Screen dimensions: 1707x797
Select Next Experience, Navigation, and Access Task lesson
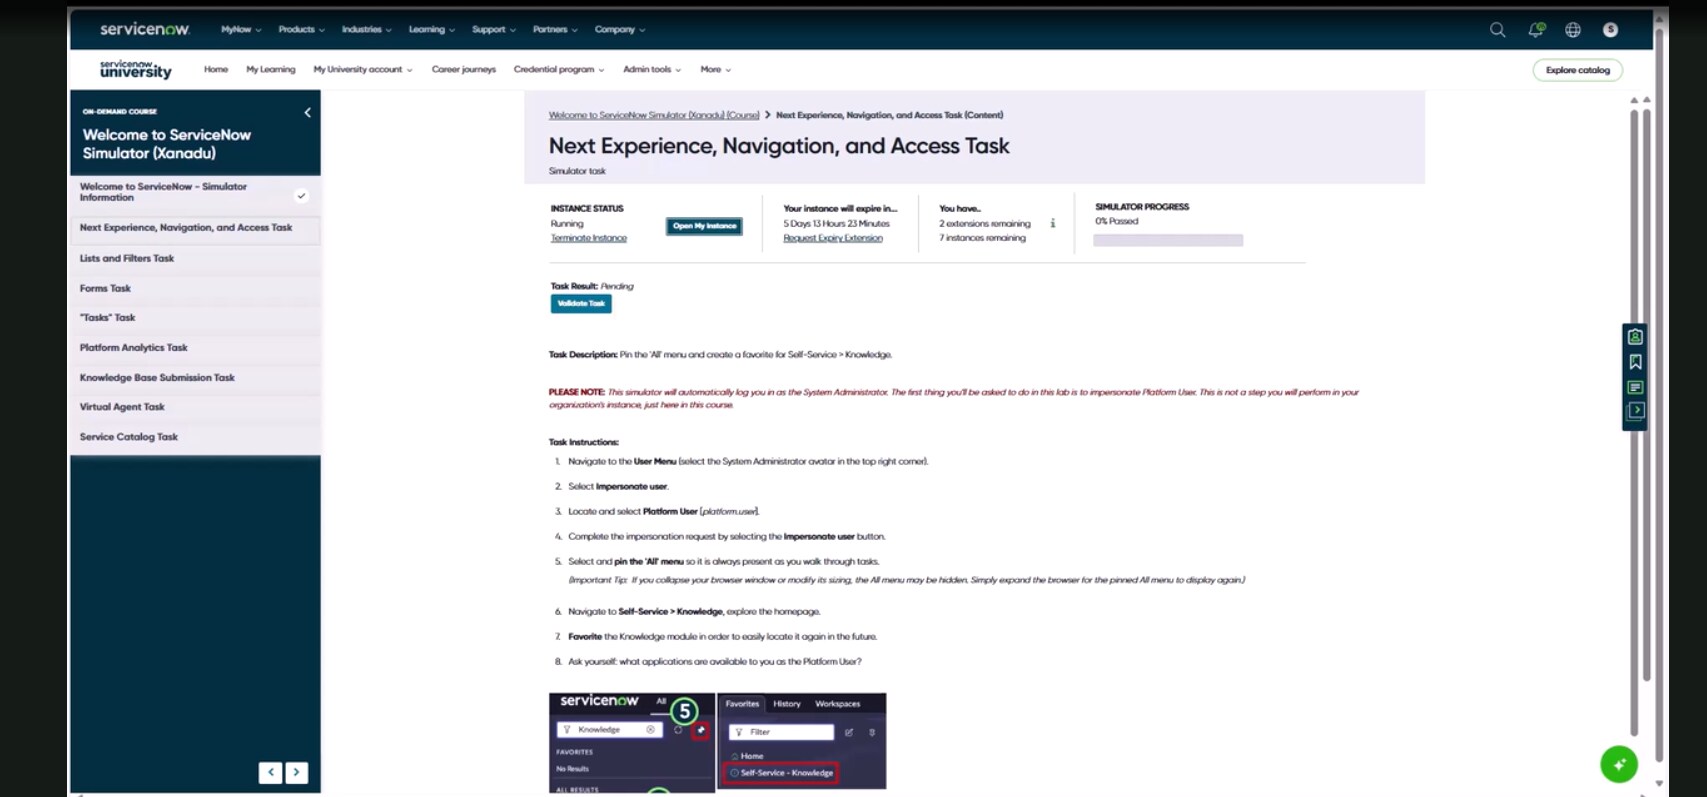pyautogui.click(x=195, y=228)
